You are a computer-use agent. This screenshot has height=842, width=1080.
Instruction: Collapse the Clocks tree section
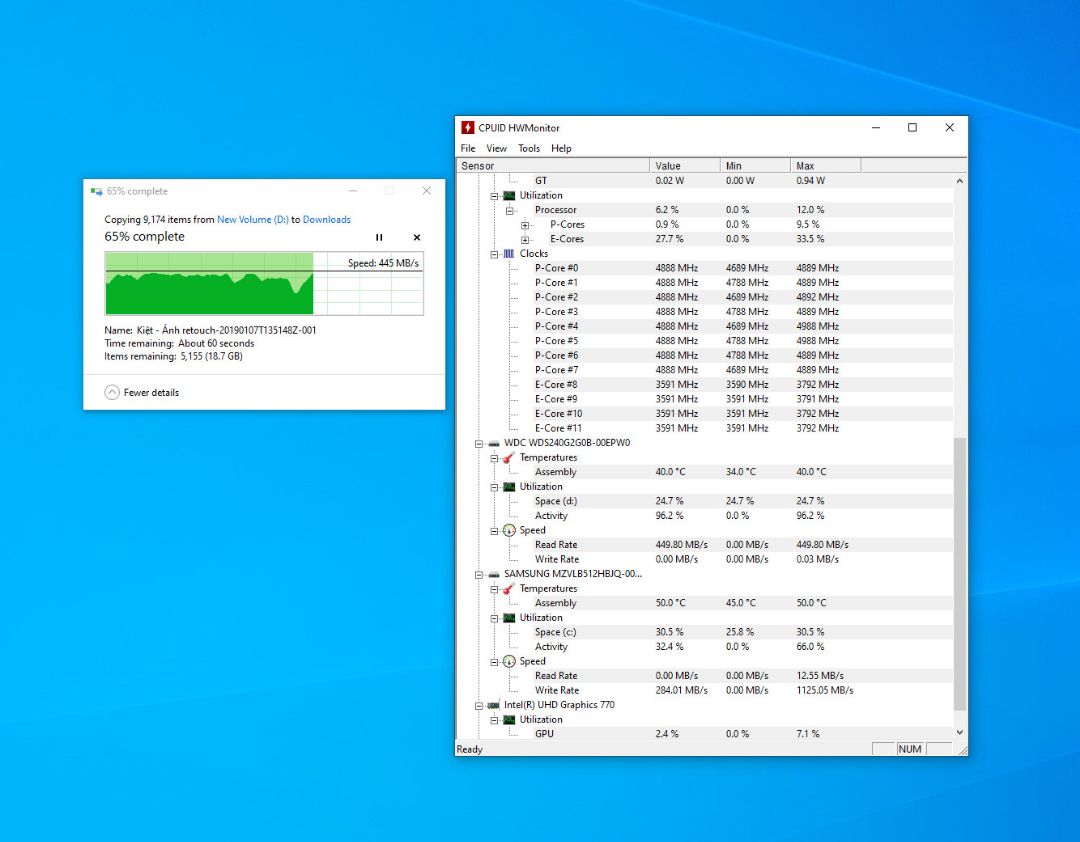[x=494, y=254]
